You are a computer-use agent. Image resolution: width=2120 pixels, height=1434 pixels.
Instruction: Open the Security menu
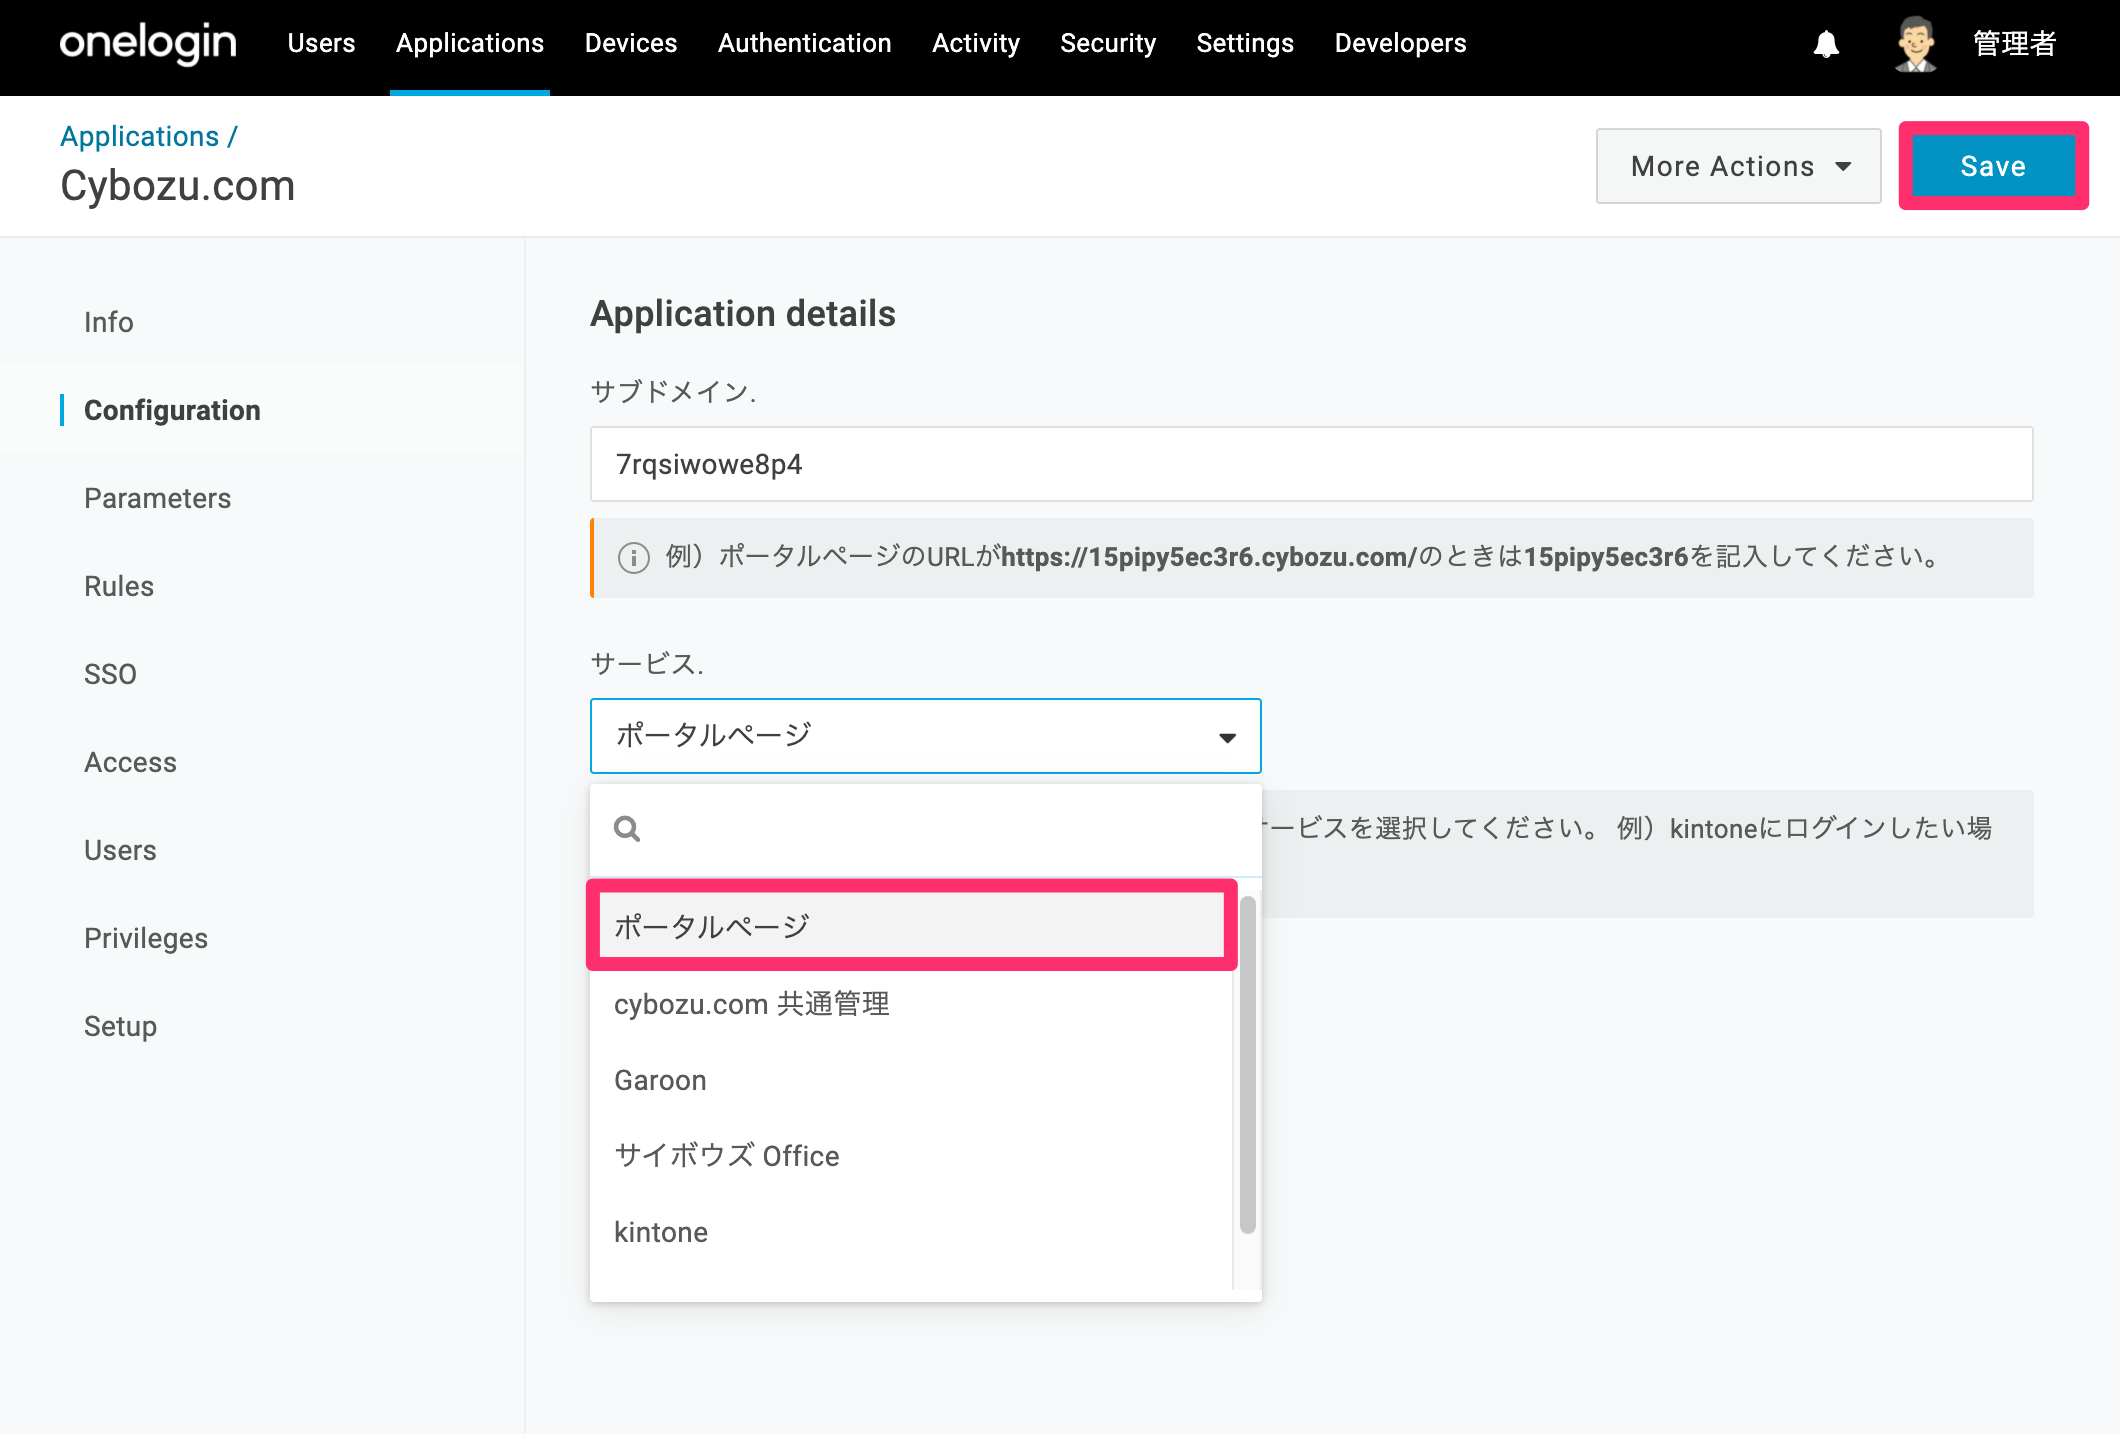pyautogui.click(x=1108, y=43)
